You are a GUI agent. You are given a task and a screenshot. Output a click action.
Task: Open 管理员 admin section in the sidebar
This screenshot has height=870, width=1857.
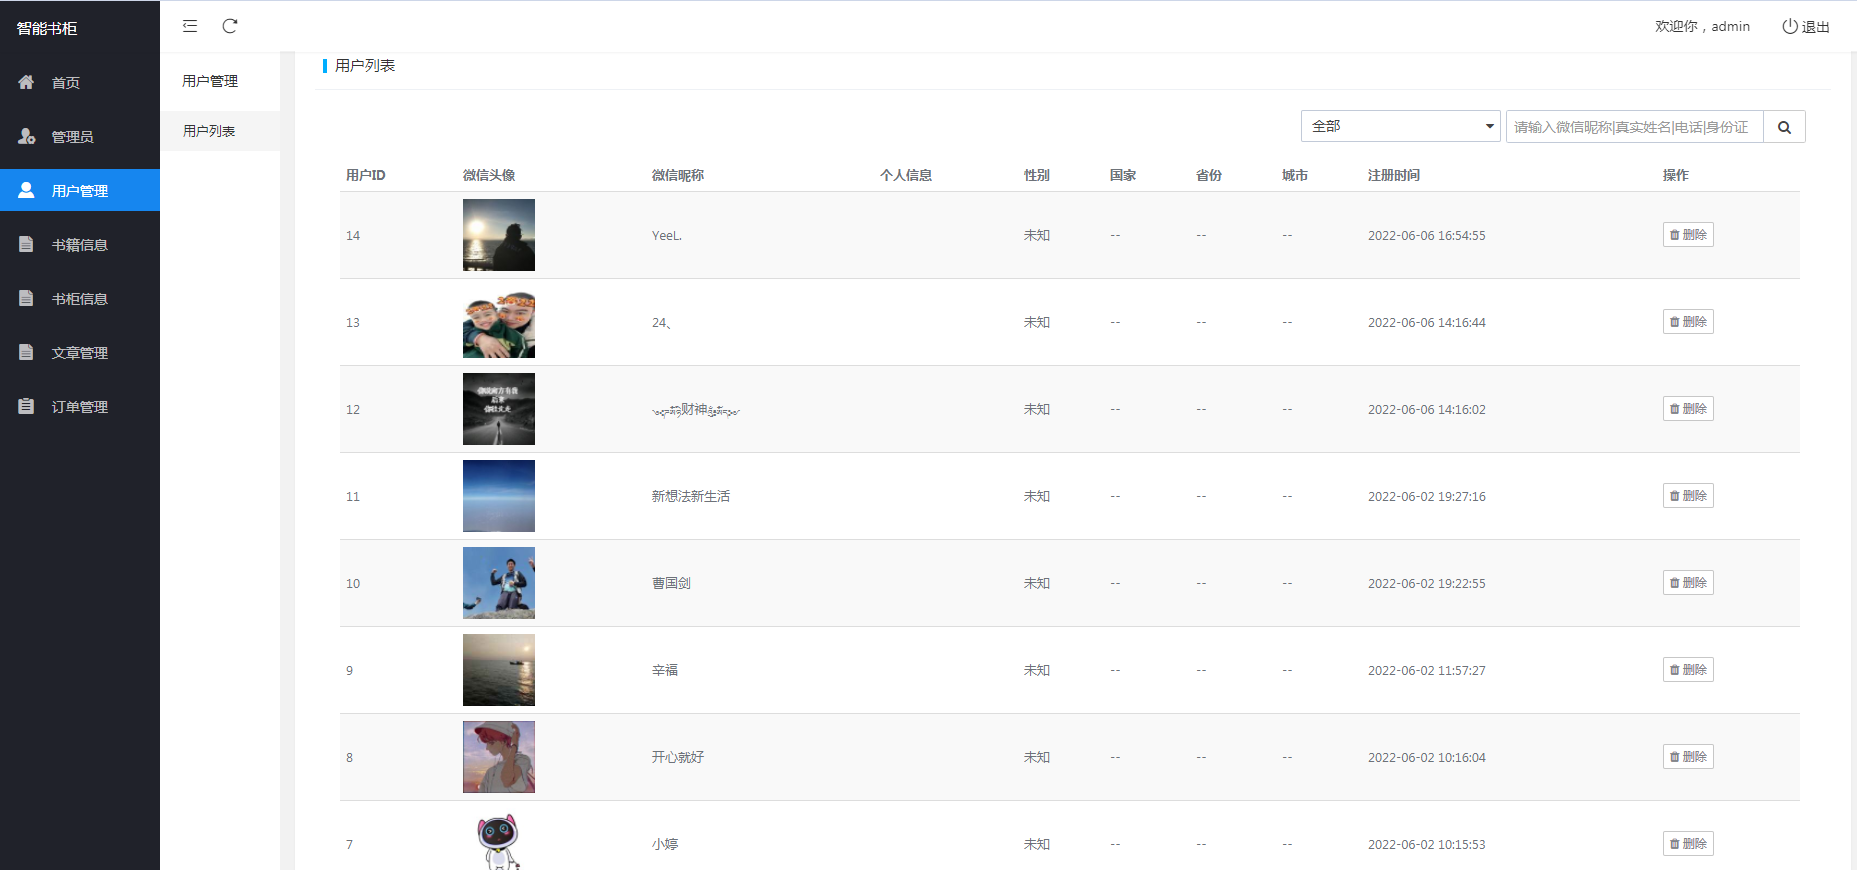point(72,137)
